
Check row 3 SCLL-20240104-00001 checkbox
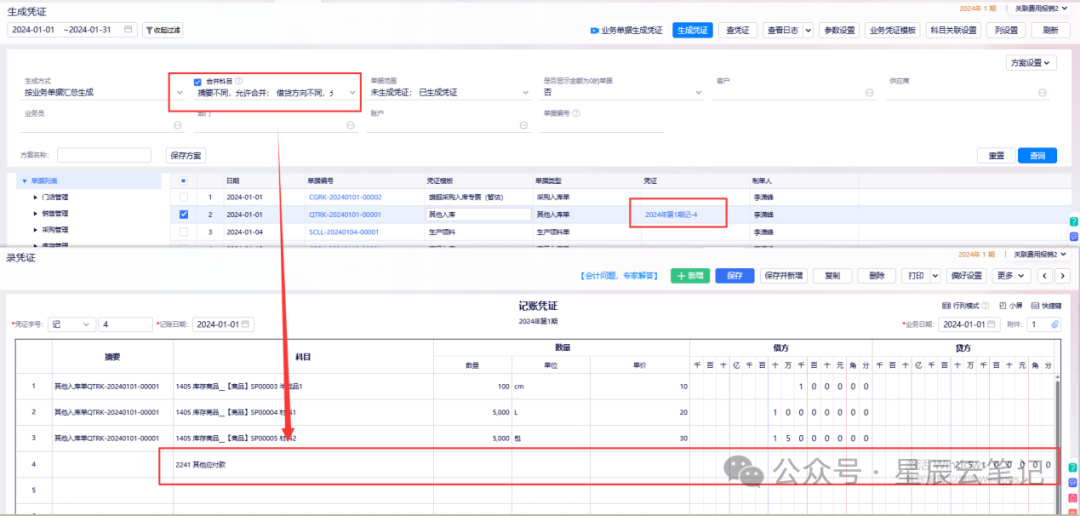coord(183,231)
